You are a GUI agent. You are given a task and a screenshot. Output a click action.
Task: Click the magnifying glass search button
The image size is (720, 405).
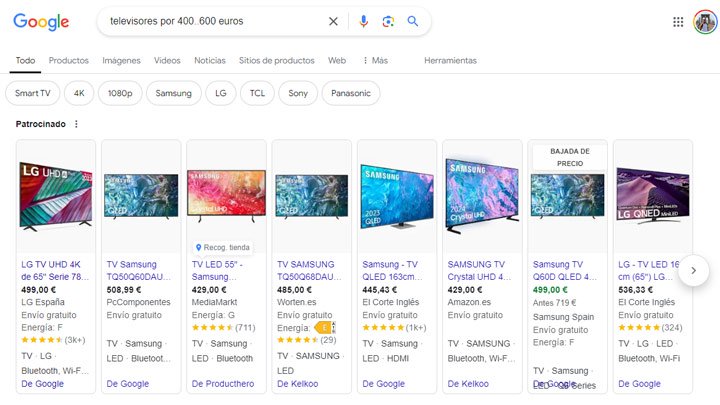(x=413, y=21)
